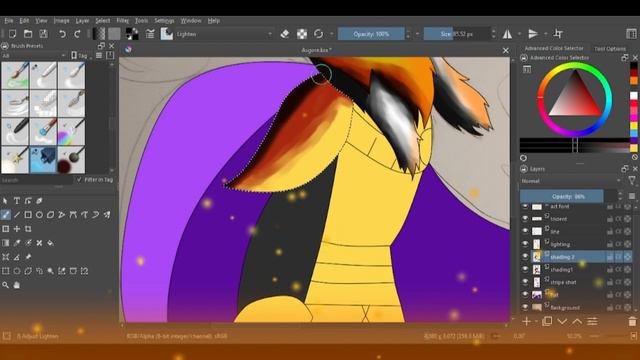
Task: Move the layer down with the arrow
Action: [x=562, y=322]
